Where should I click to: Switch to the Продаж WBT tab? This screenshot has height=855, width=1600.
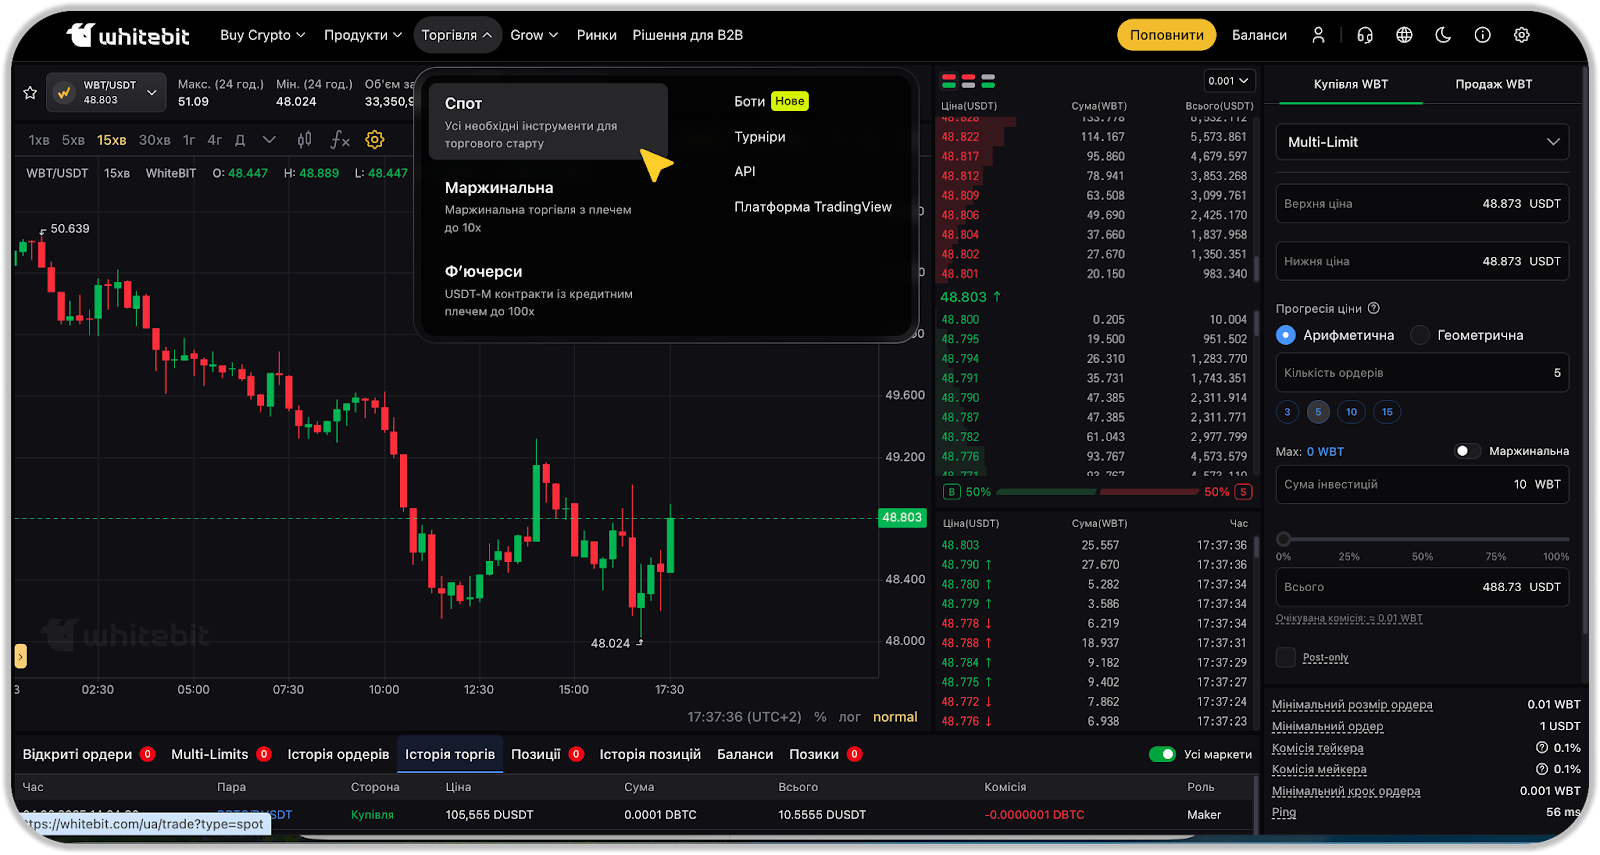coord(1493,84)
